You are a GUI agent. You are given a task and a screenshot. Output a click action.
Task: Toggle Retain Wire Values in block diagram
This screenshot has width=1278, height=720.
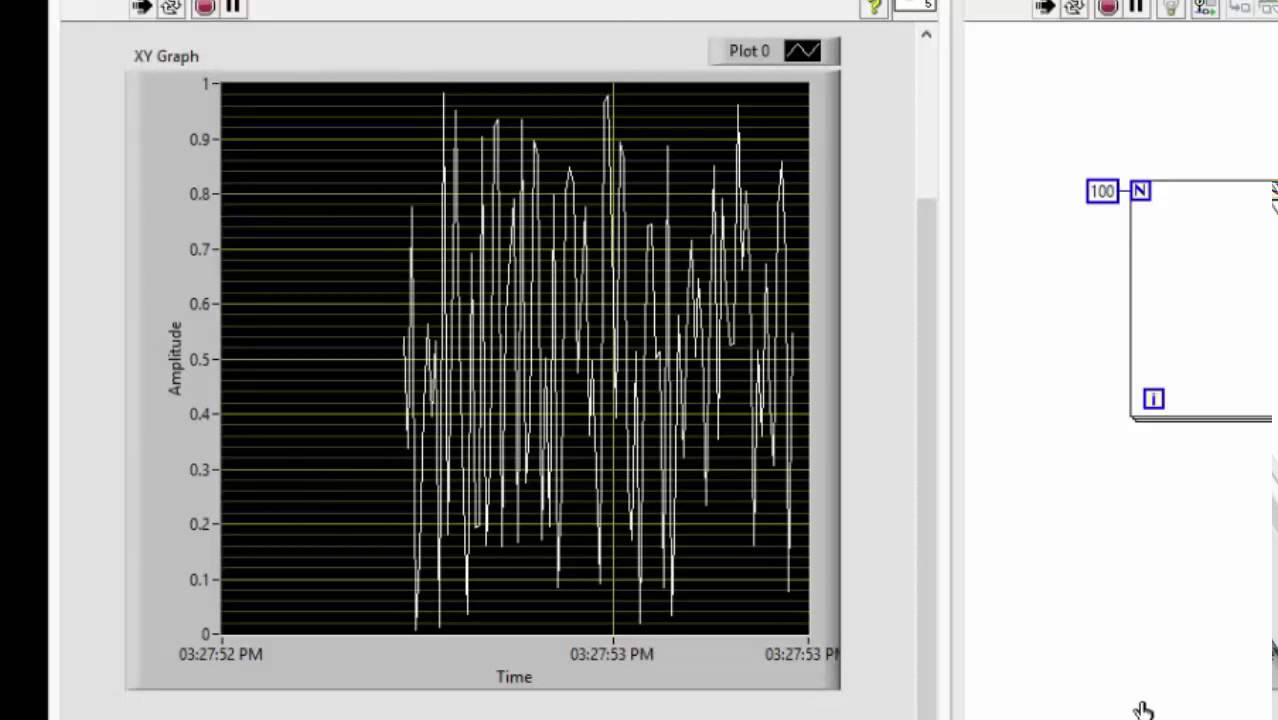pyautogui.click(x=1204, y=7)
